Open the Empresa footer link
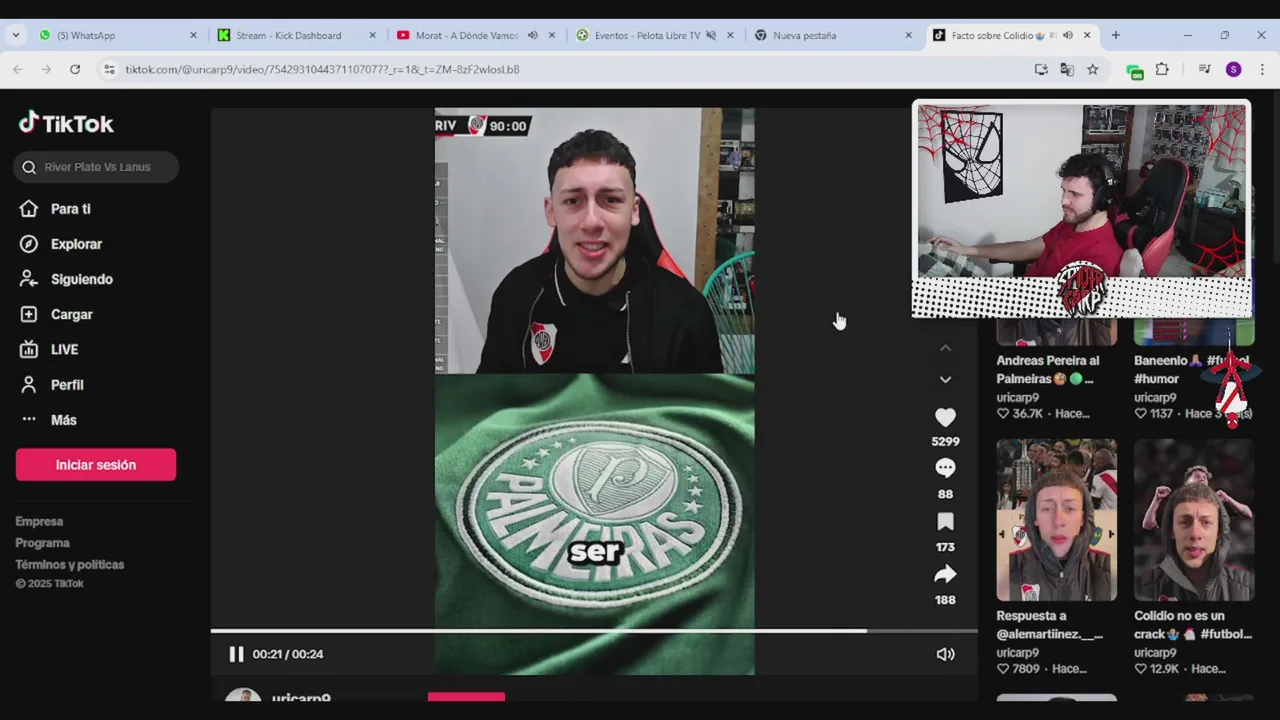The width and height of the screenshot is (1280, 720). (39, 521)
